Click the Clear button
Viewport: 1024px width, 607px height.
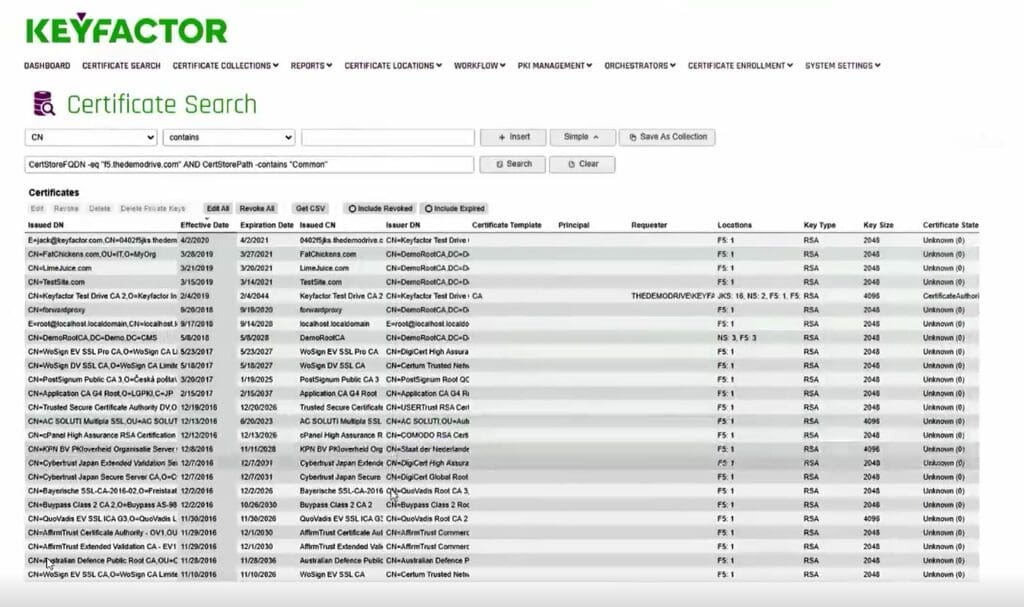(x=582, y=164)
